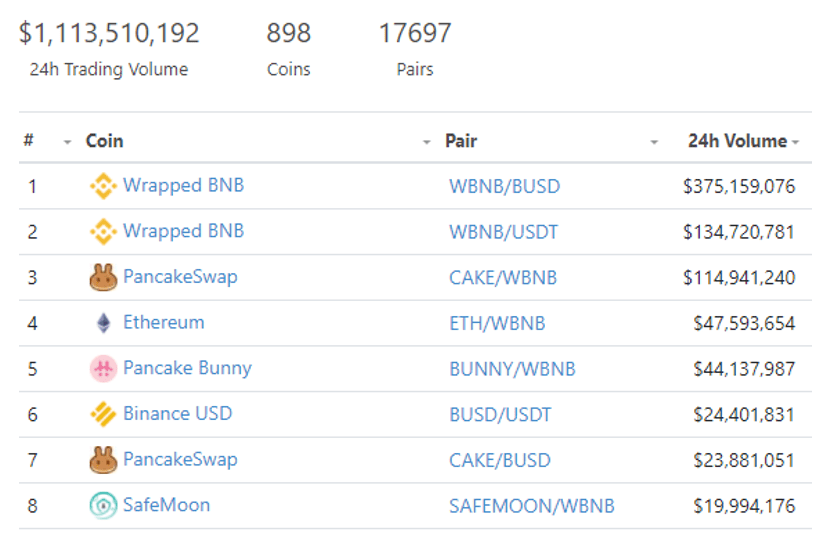Click Wrapped BNB icon in row 2
Screen dimensions: 832x548
tap(103, 232)
